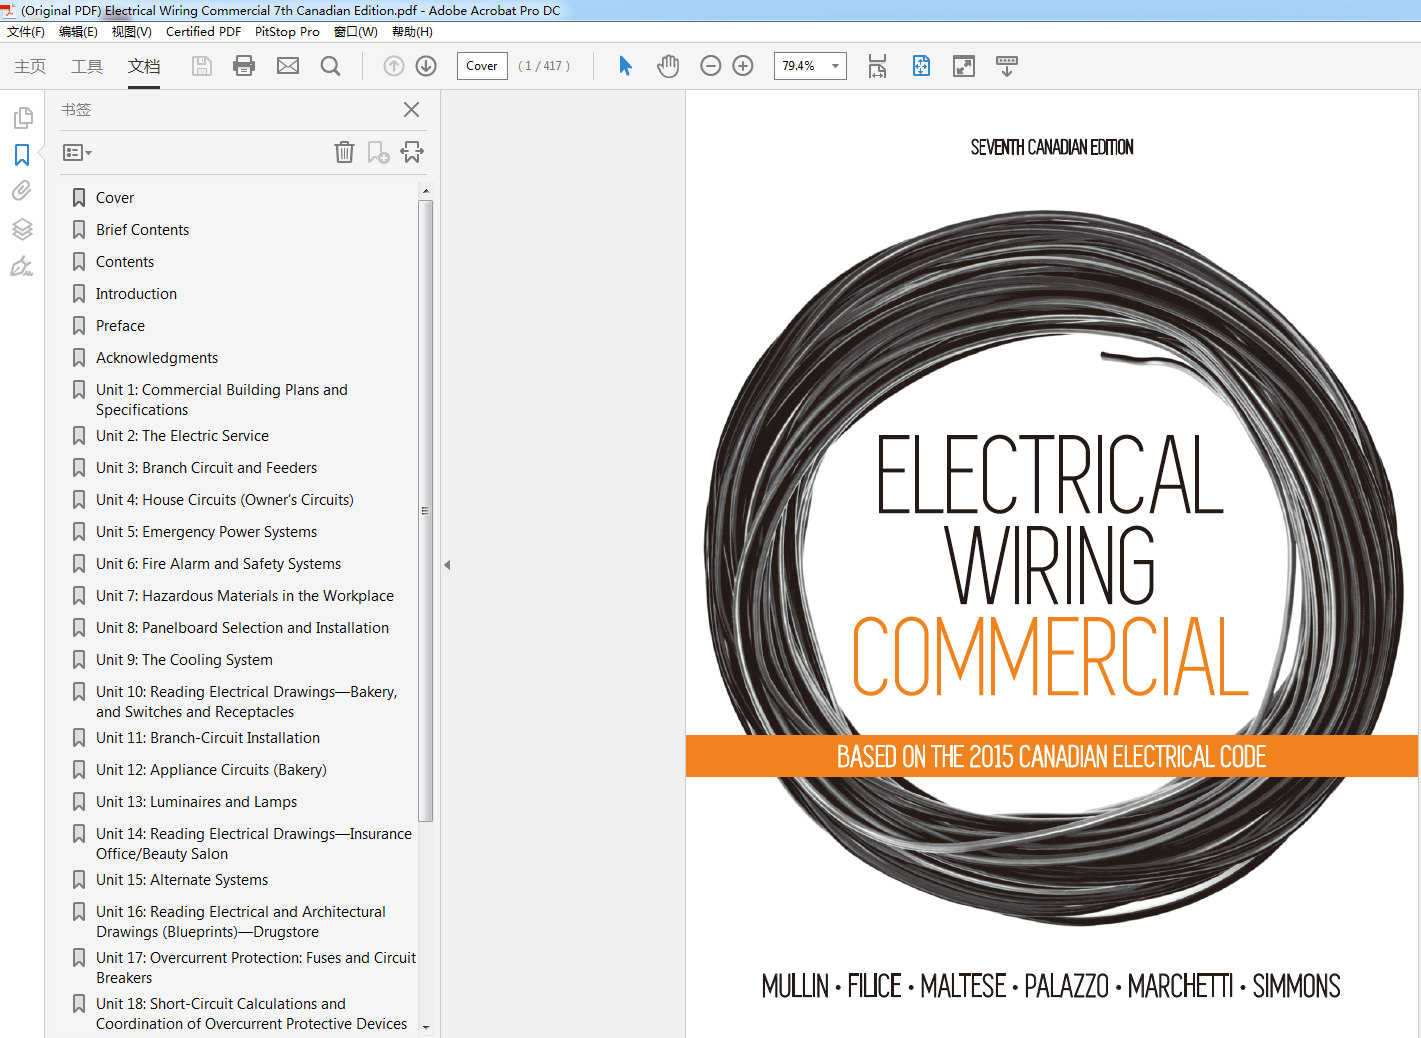Jump to Cover bookmark
1421x1038 pixels.
coord(114,198)
